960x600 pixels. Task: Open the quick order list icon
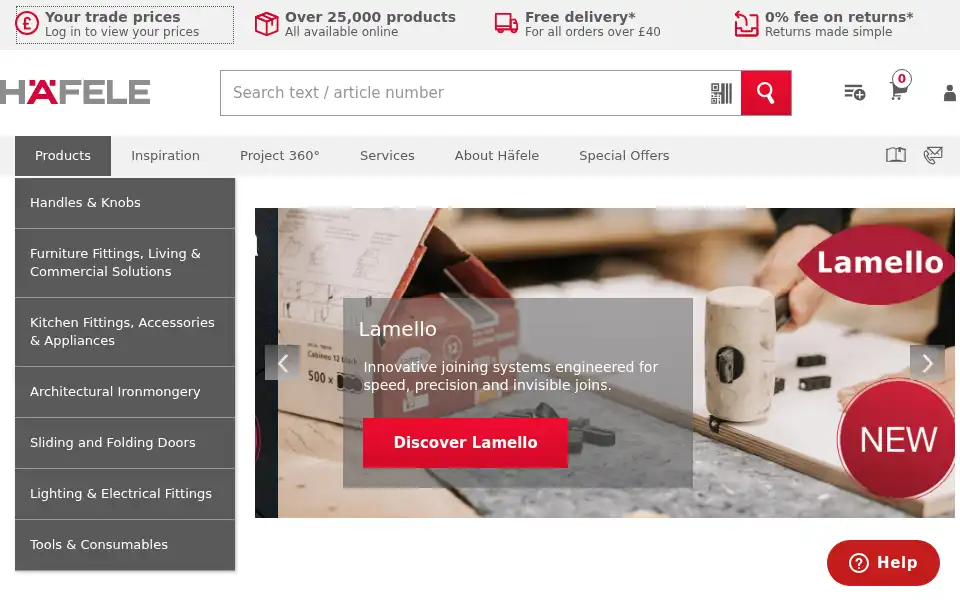[x=855, y=92]
